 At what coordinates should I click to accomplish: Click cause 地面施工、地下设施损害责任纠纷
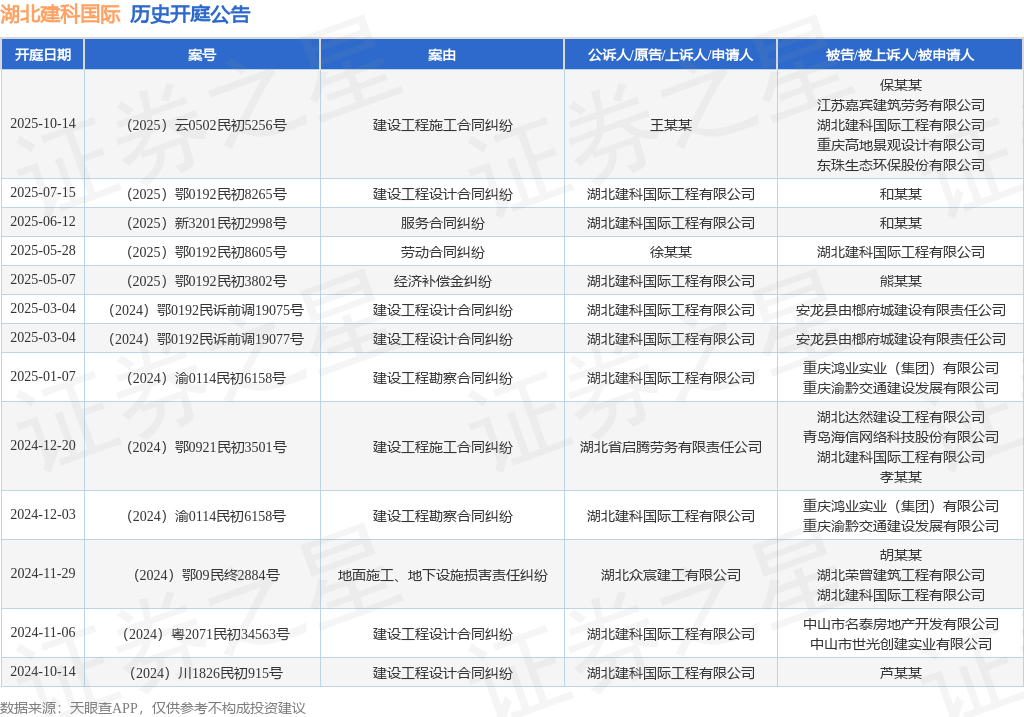442,575
